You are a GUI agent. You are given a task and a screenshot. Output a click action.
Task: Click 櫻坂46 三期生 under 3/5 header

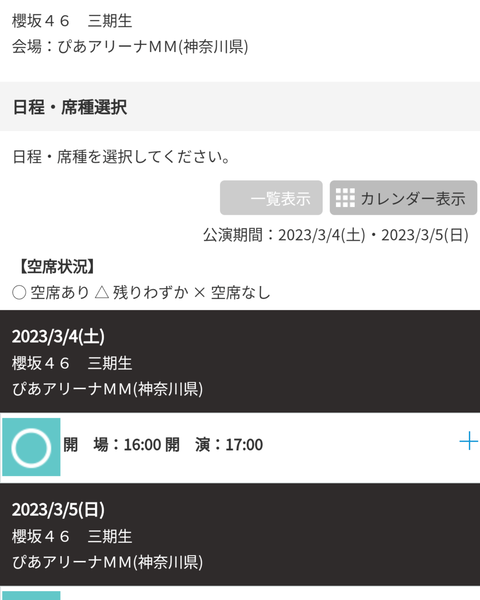click(72, 536)
